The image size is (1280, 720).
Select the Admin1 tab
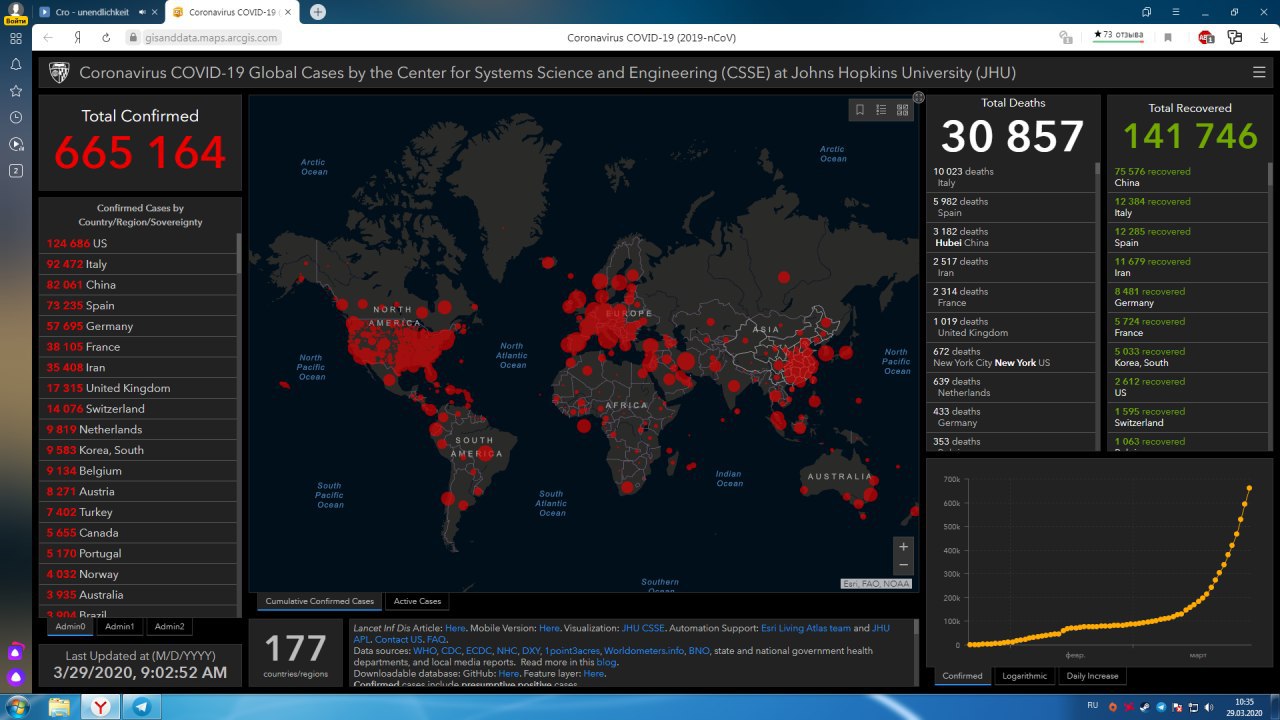(119, 626)
